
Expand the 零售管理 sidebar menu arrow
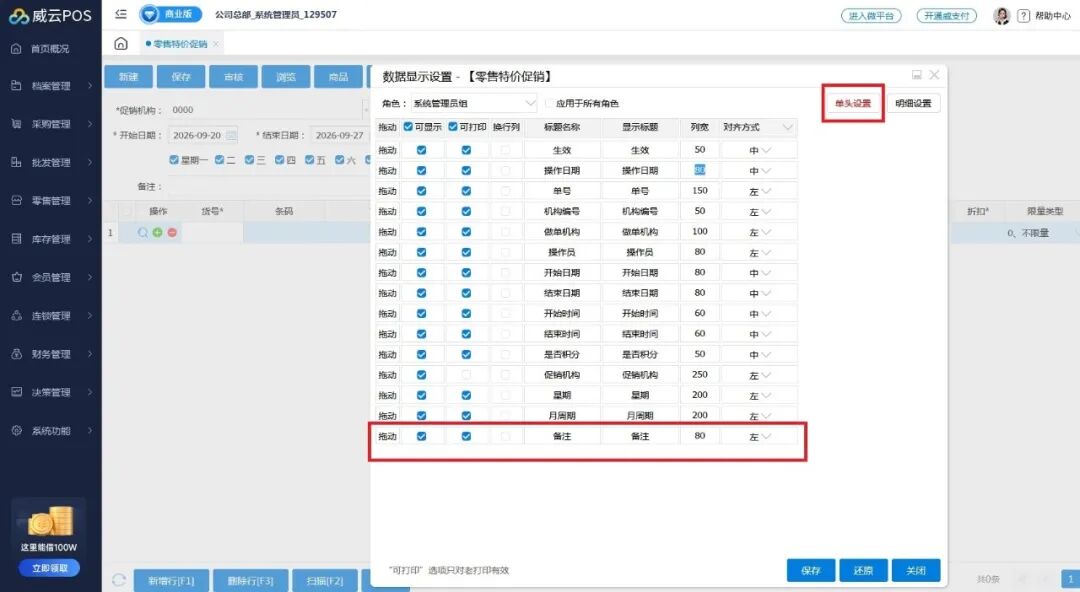click(x=90, y=201)
